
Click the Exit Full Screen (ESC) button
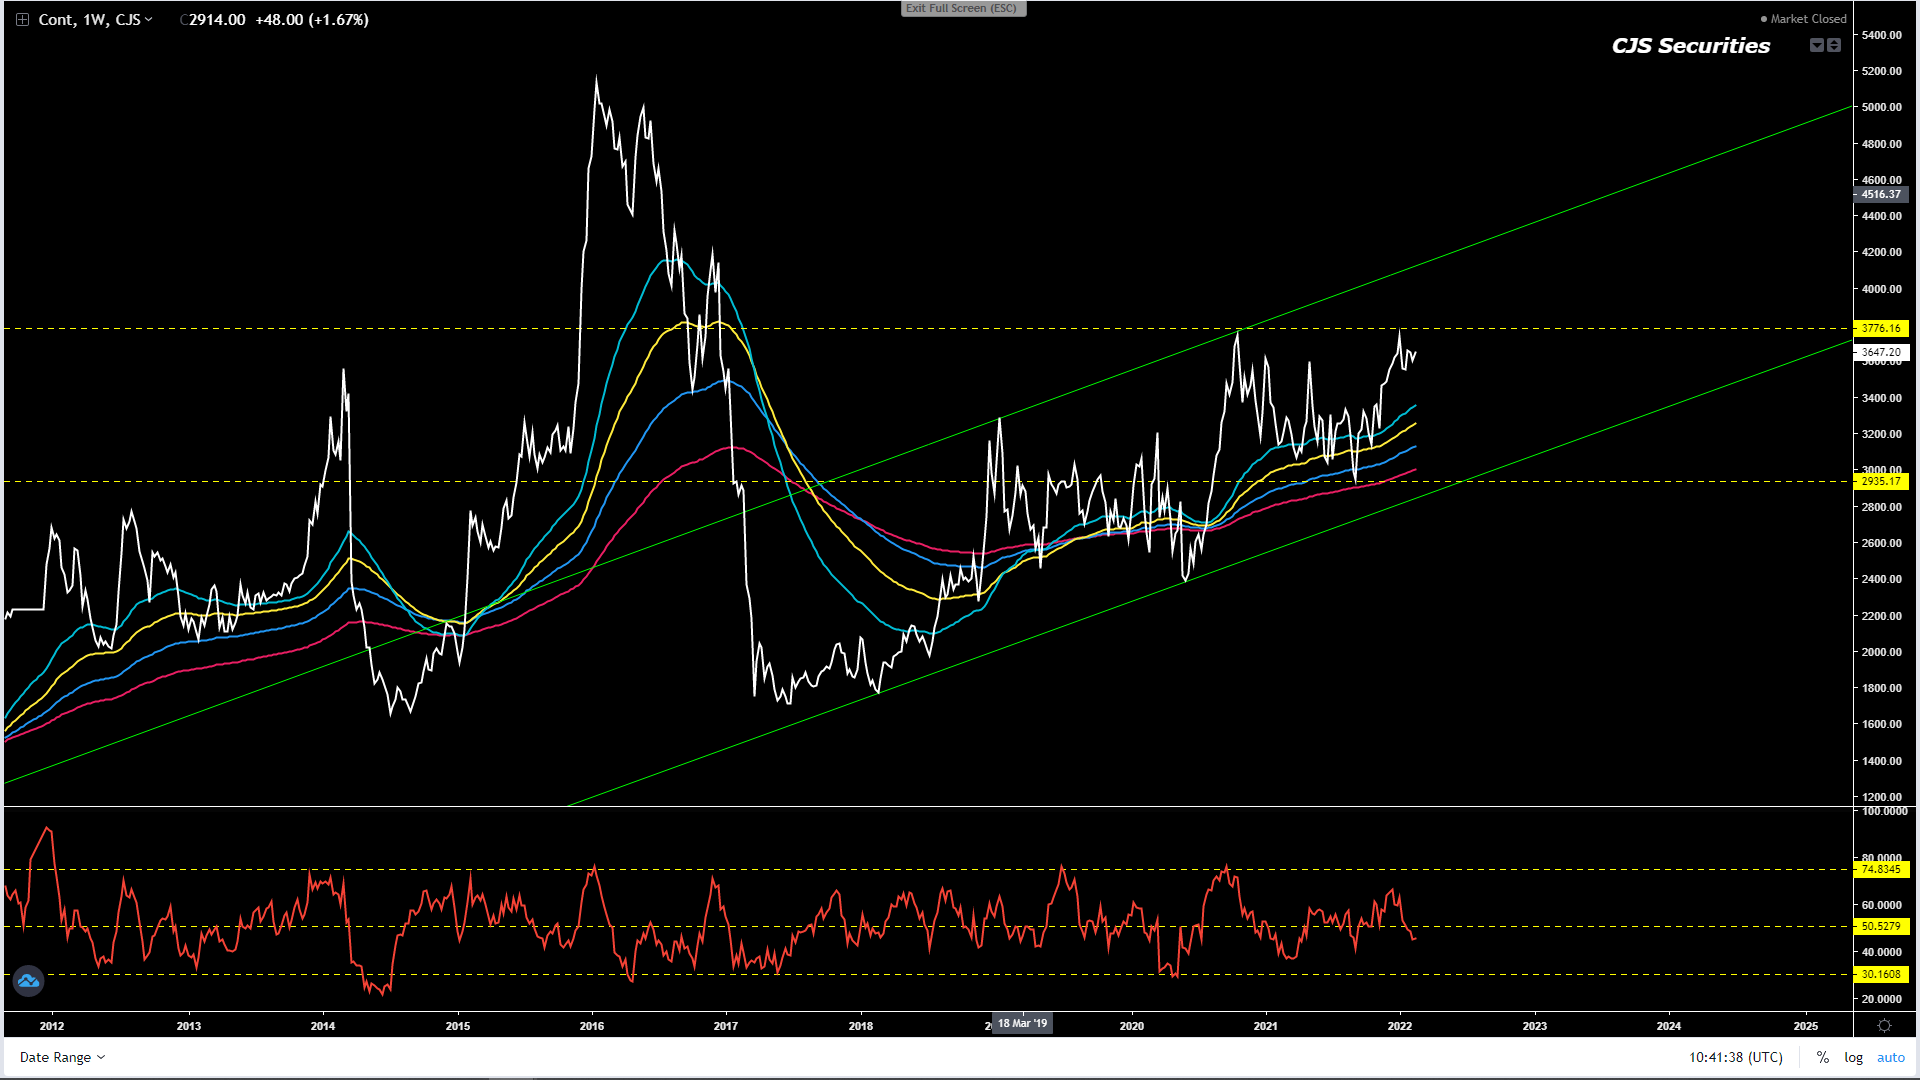pos(962,8)
